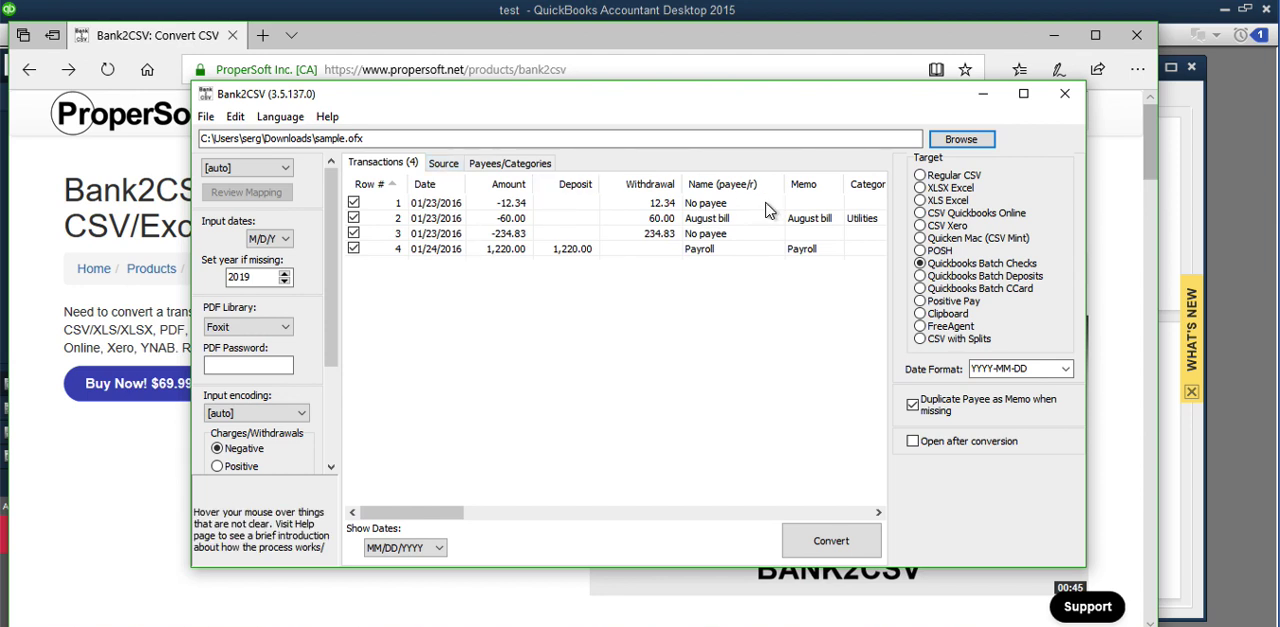Viewport: 1280px width, 627px height.
Task: Click the transactions grid scroll right arrow
Action: click(x=878, y=512)
